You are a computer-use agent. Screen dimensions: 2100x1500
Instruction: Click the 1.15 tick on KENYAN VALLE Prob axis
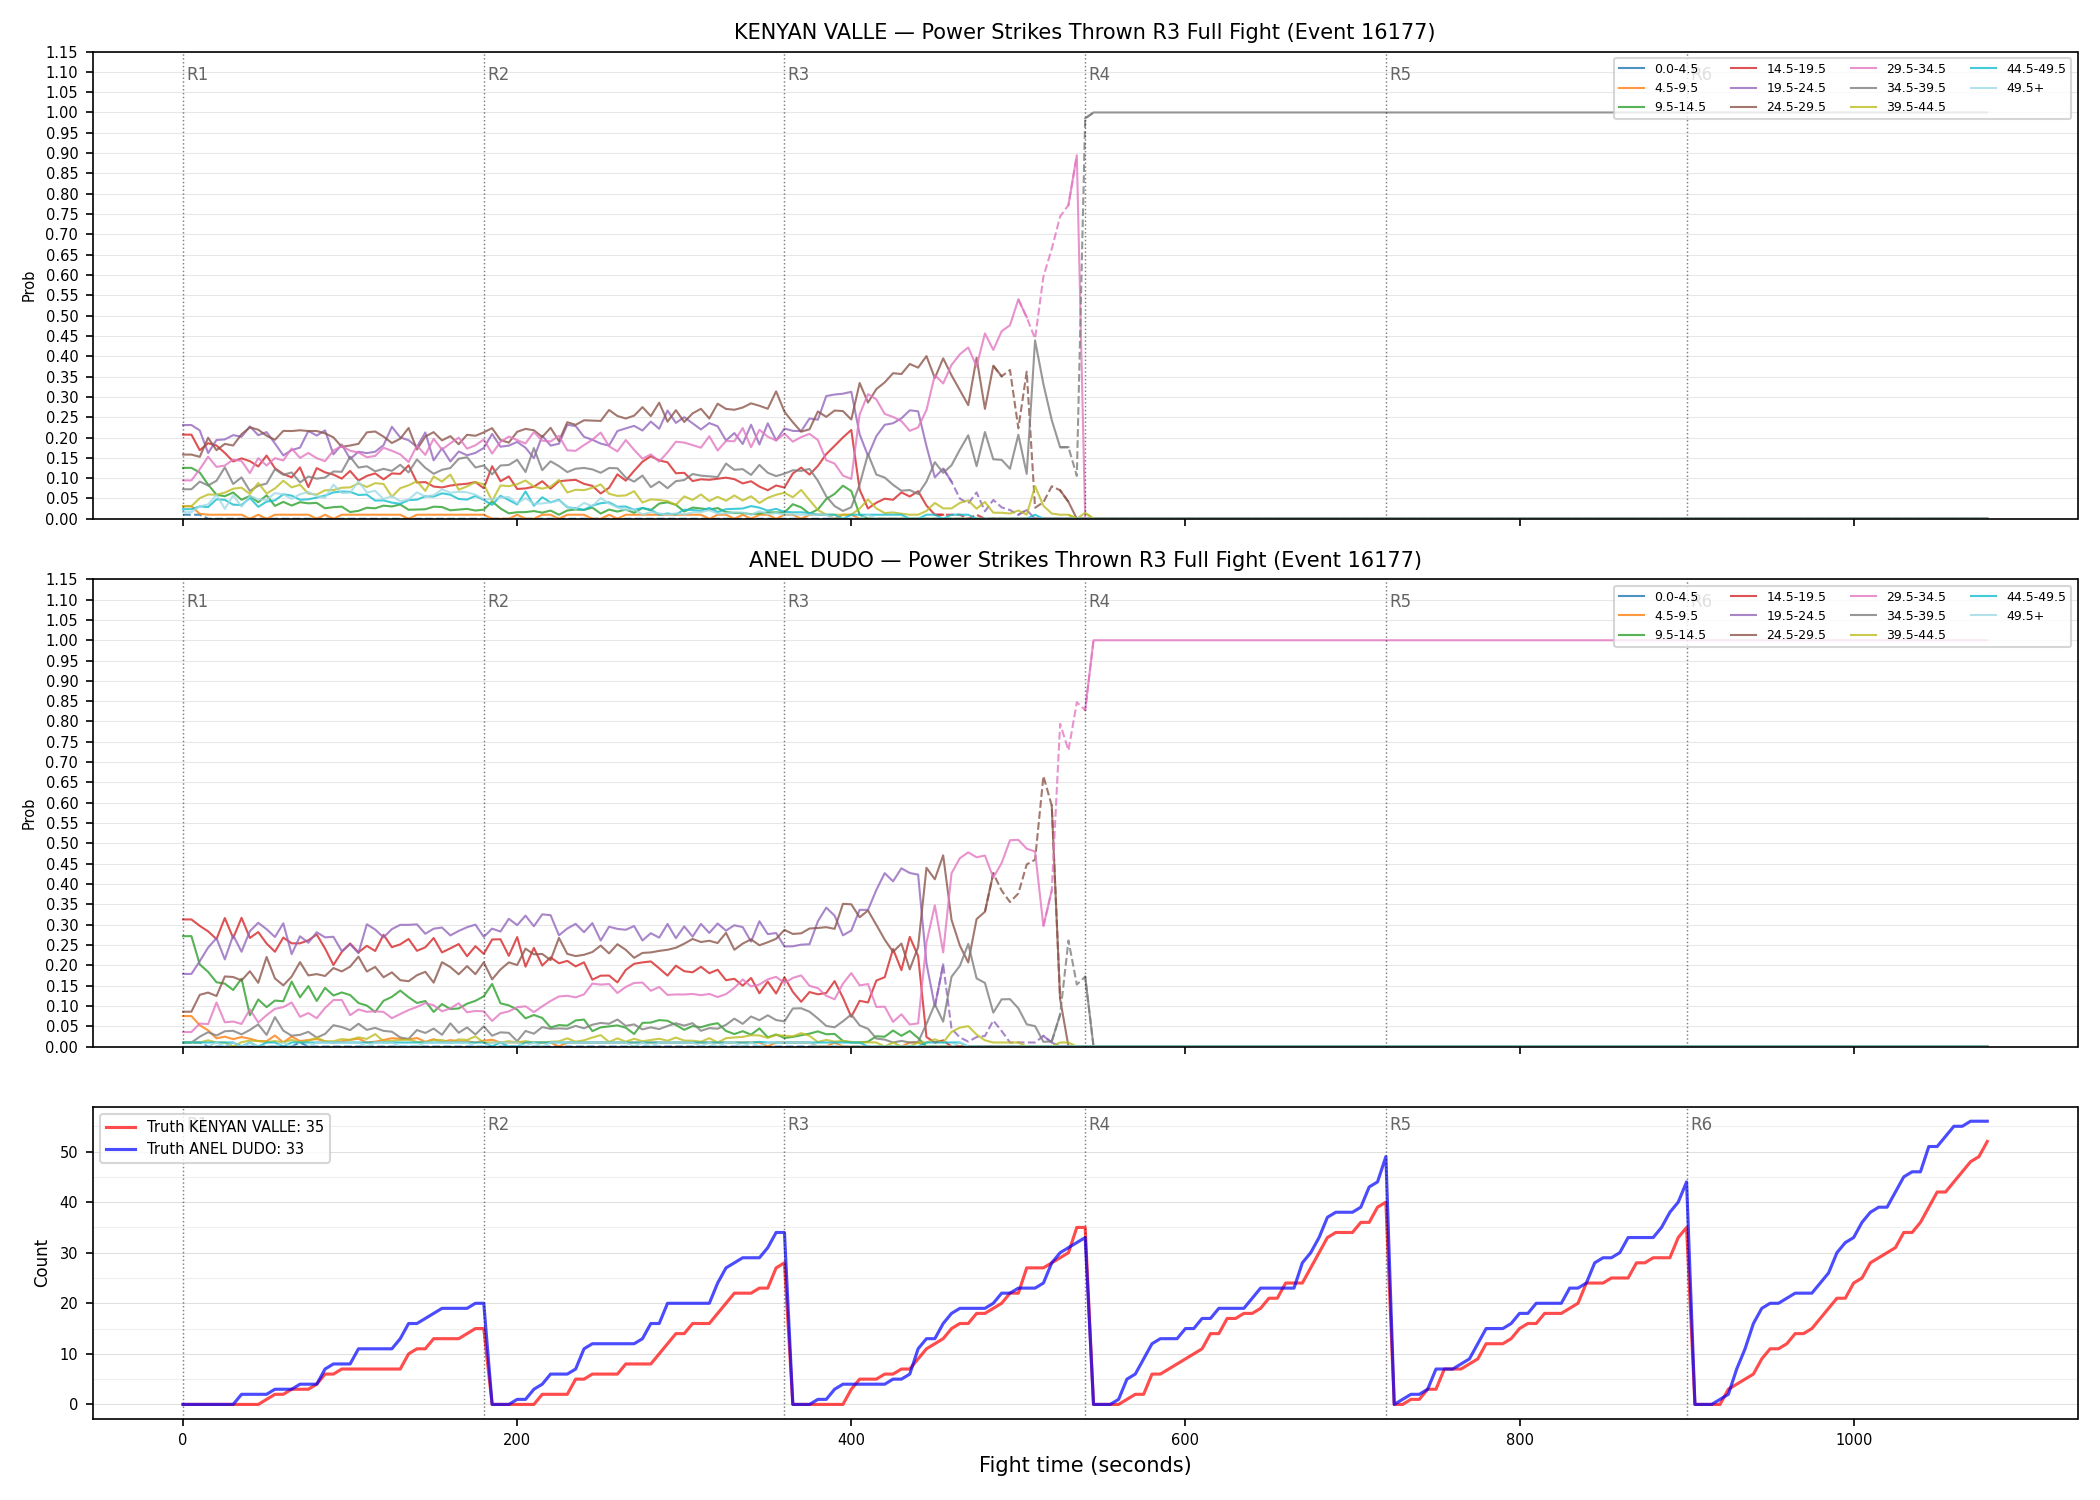coord(61,52)
